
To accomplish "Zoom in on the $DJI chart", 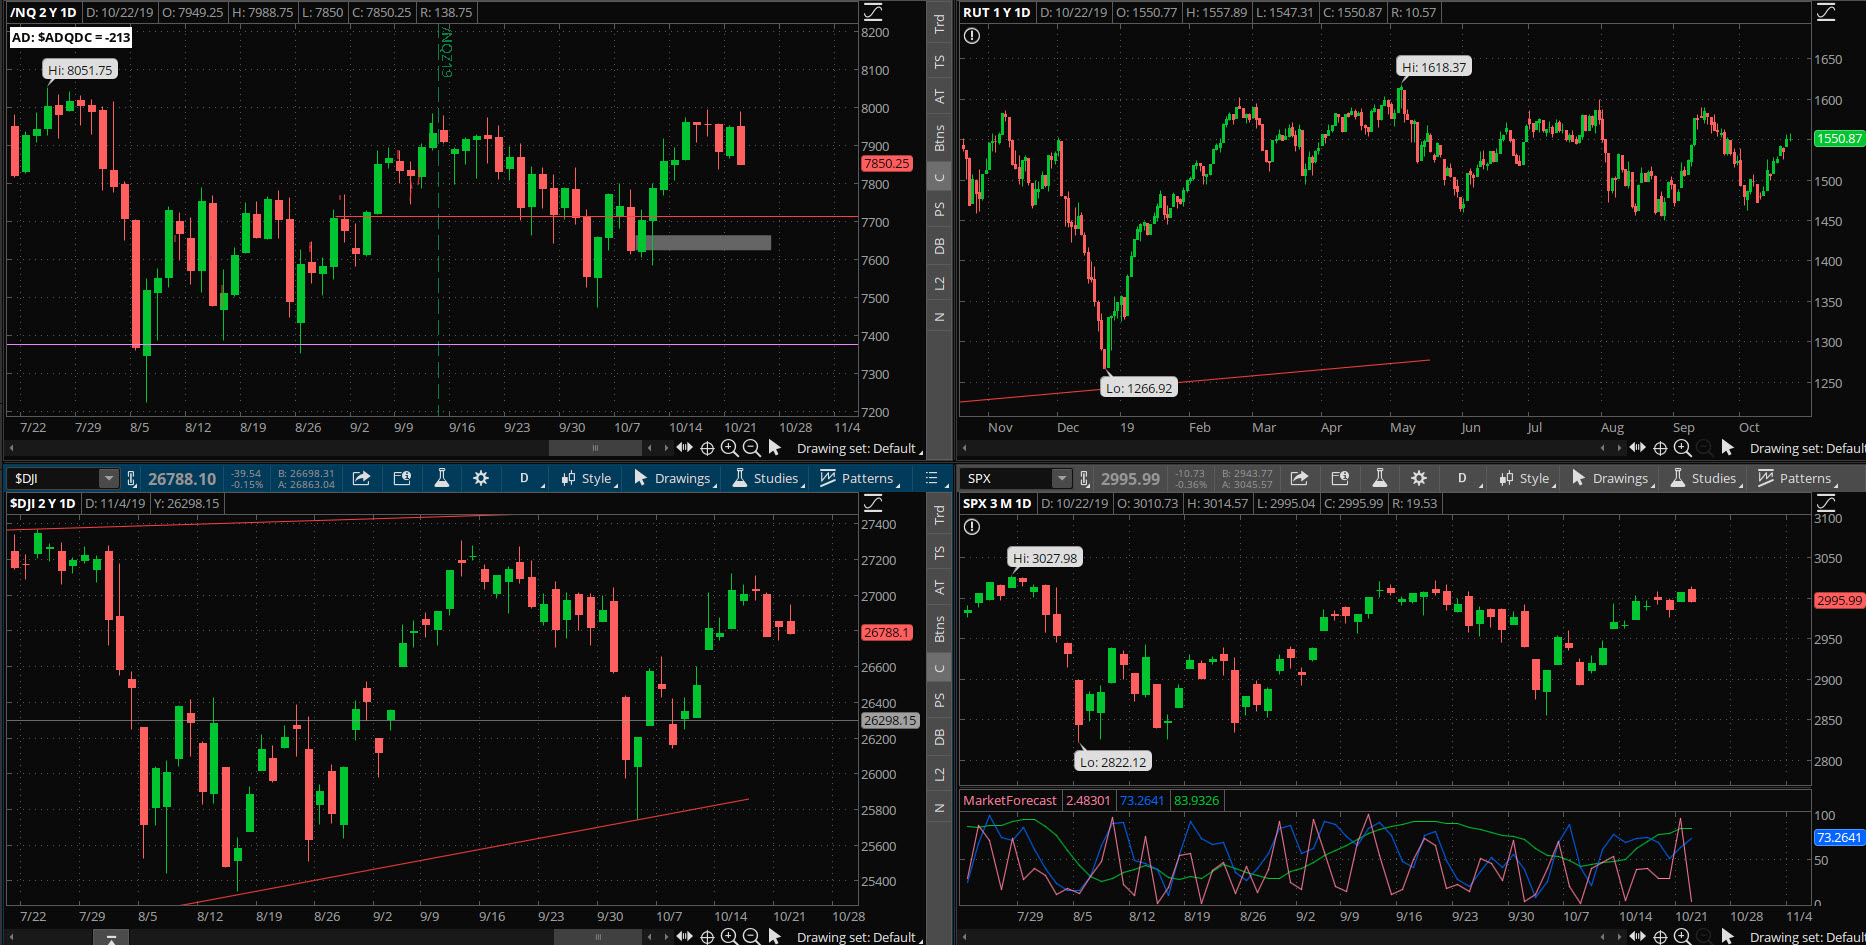I will pyautogui.click(x=729, y=937).
